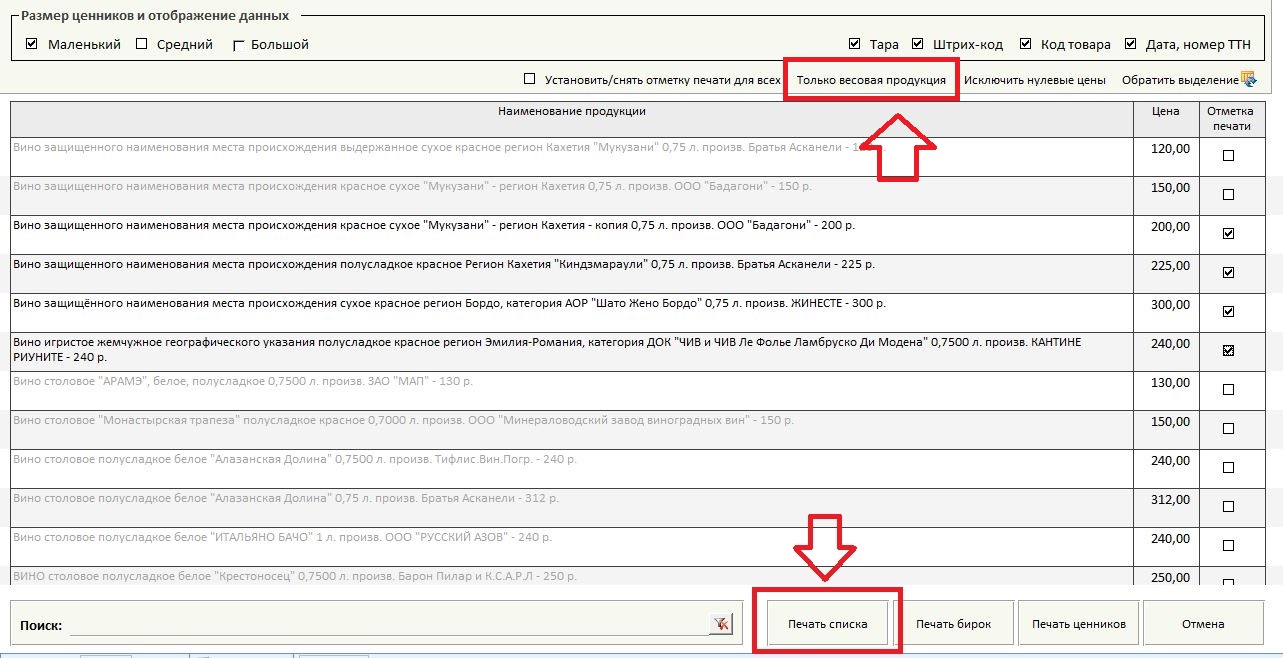Unmark print checkbox for the 300,00 Бордо wine

click(x=1229, y=312)
